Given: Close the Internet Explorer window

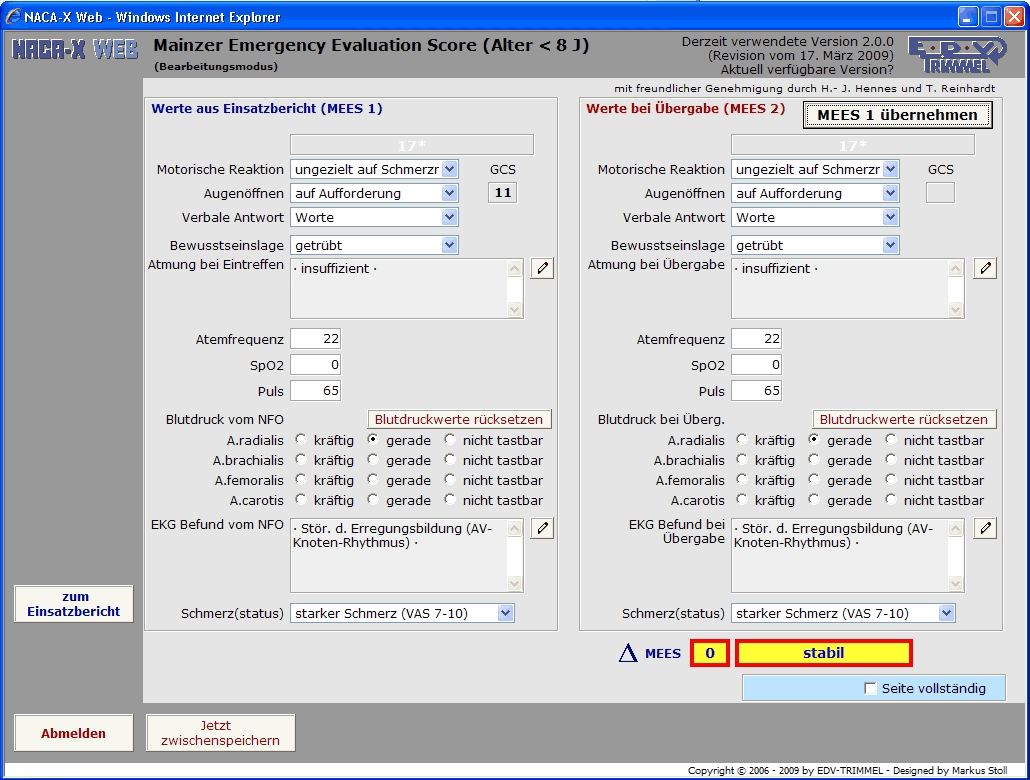Looking at the screenshot, I should (1014, 16).
